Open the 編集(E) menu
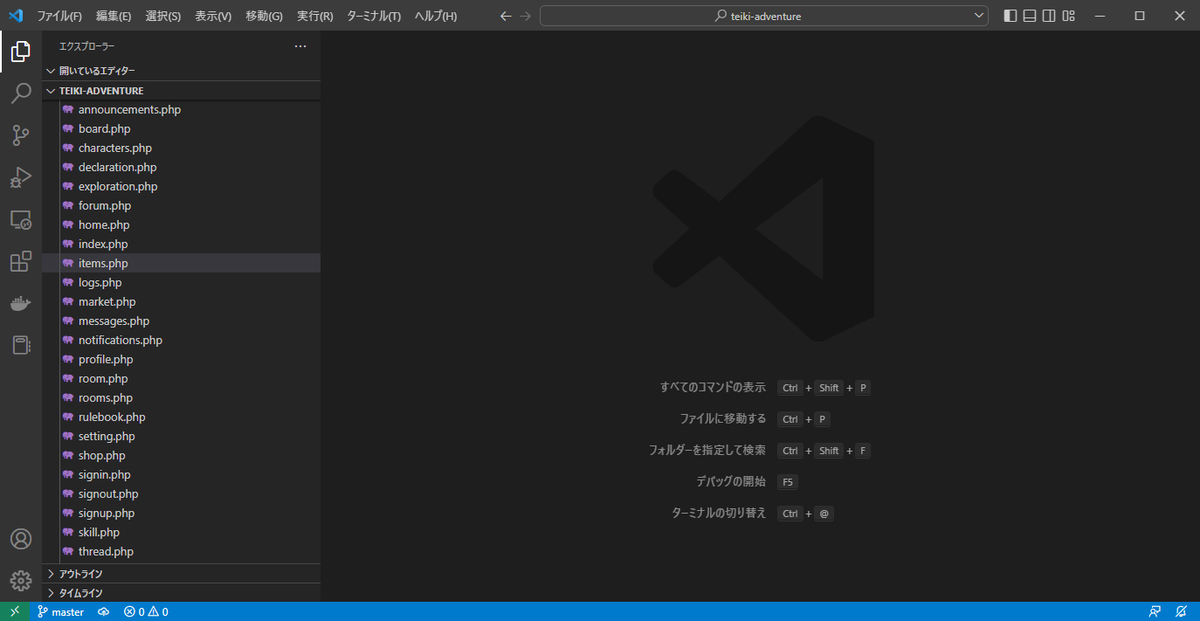1200x621 pixels. 113,16
